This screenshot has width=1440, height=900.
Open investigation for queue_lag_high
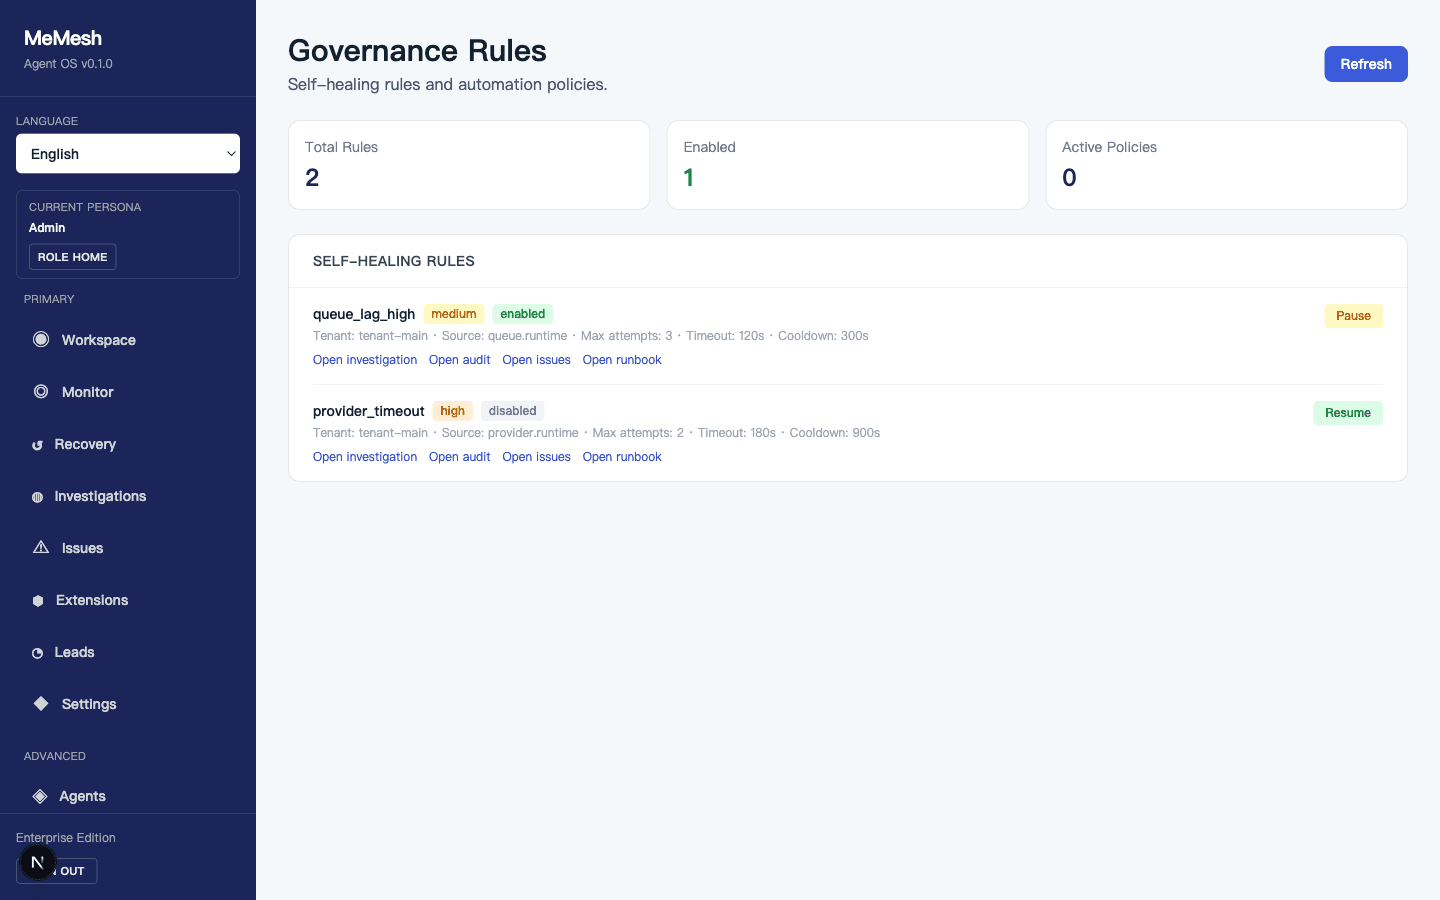[x=364, y=359]
